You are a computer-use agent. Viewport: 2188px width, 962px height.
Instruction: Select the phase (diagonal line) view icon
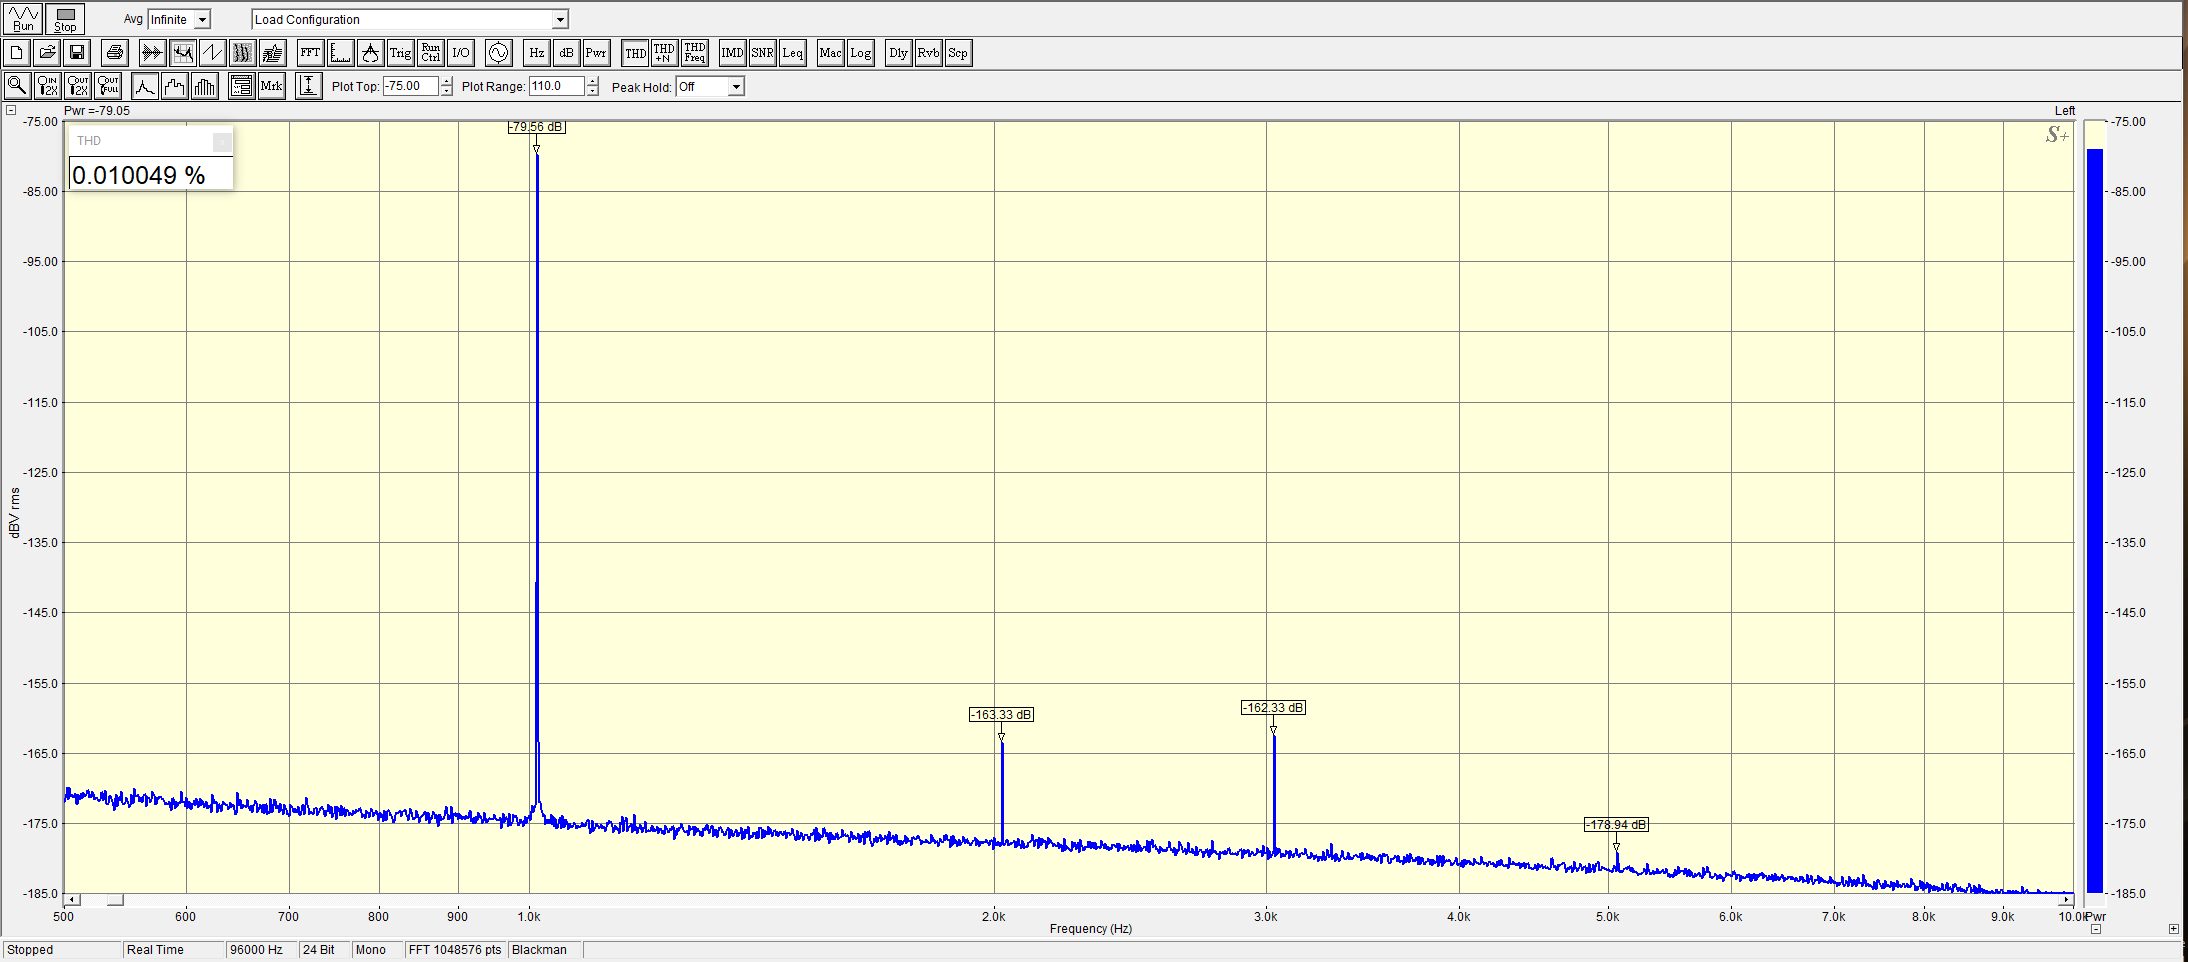(212, 53)
